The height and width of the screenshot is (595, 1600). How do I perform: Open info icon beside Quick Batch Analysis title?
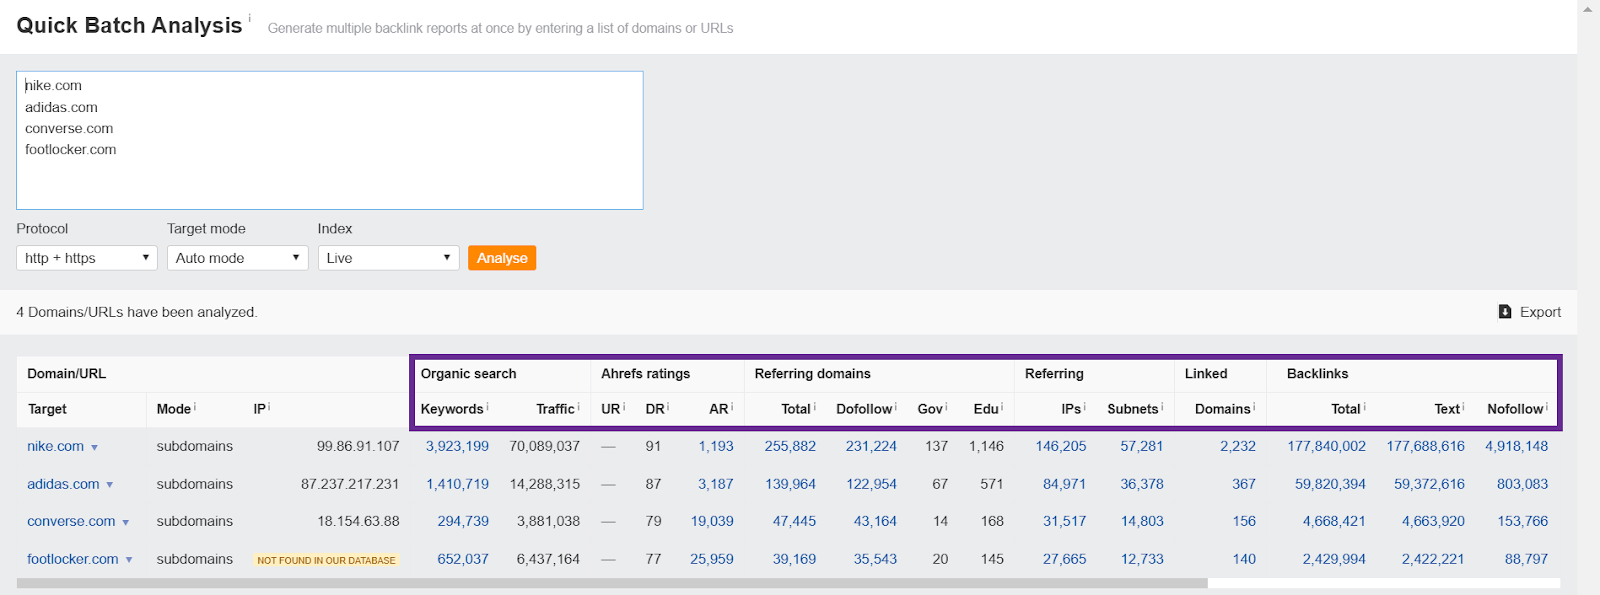[249, 18]
